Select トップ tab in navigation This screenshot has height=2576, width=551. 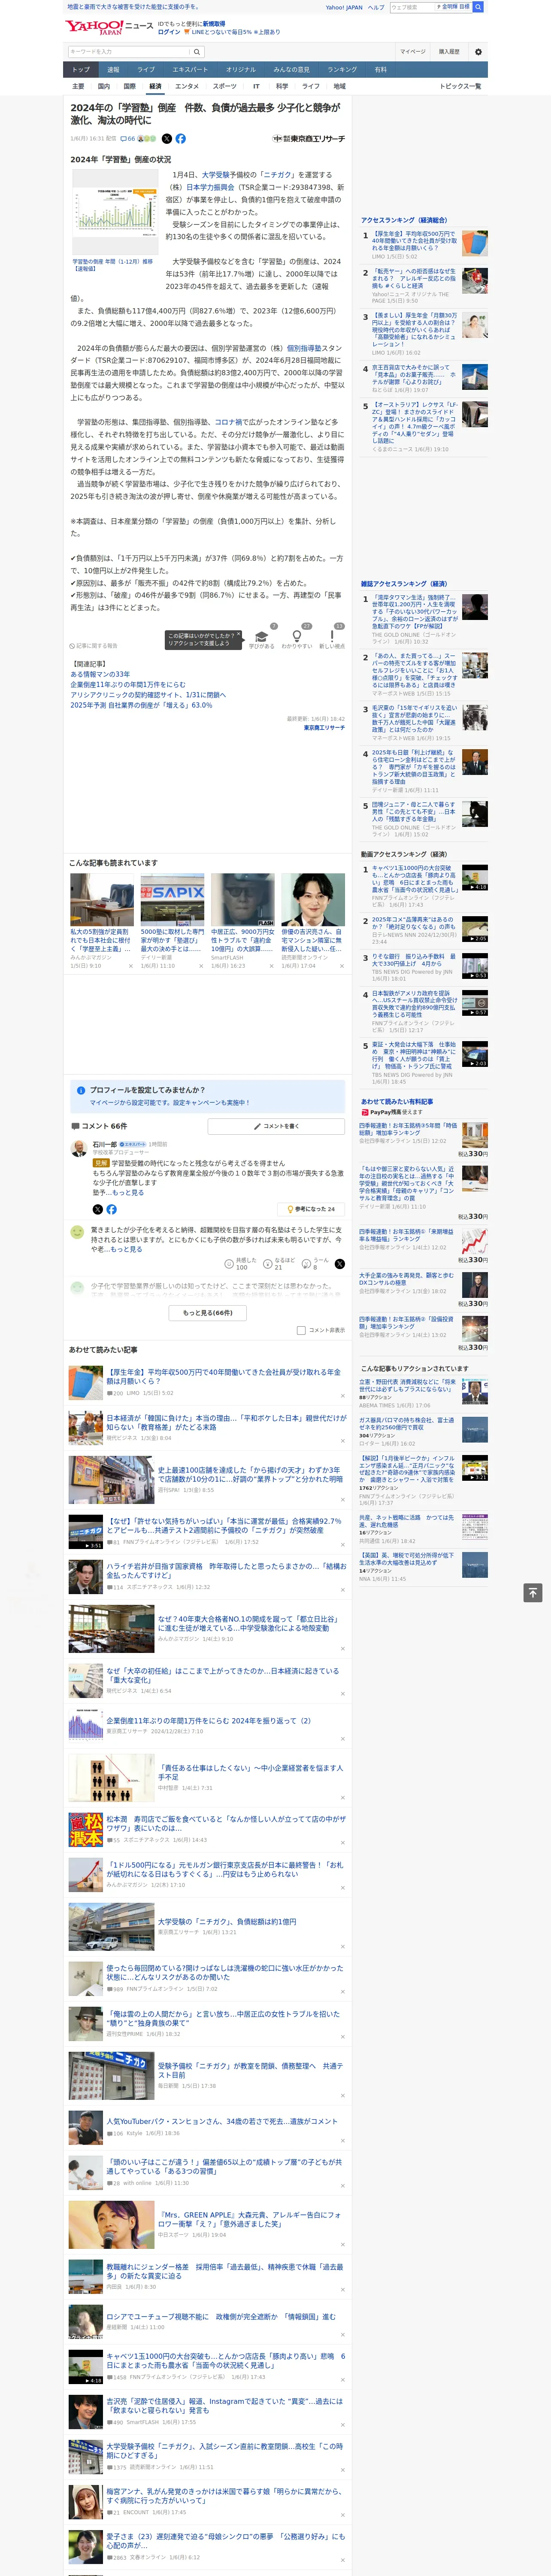click(x=81, y=69)
